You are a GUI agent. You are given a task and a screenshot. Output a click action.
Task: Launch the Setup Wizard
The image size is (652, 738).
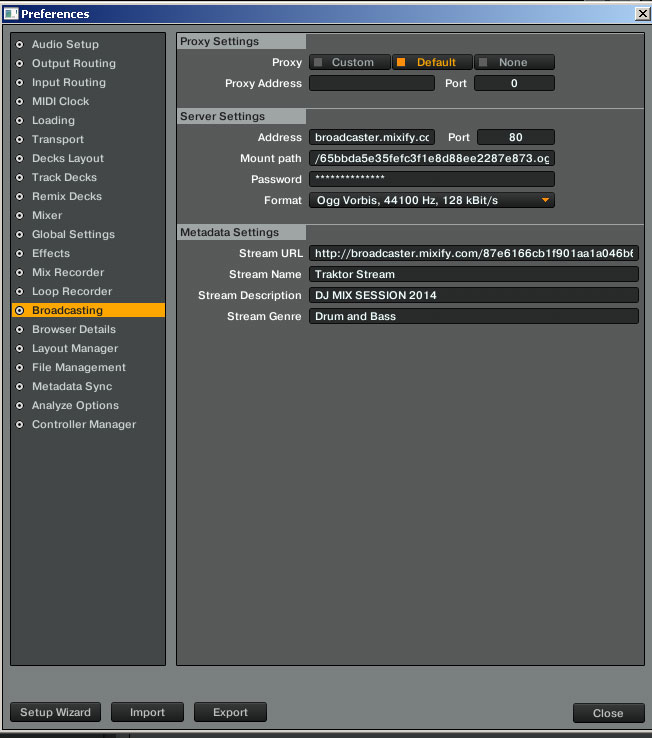[56, 713]
